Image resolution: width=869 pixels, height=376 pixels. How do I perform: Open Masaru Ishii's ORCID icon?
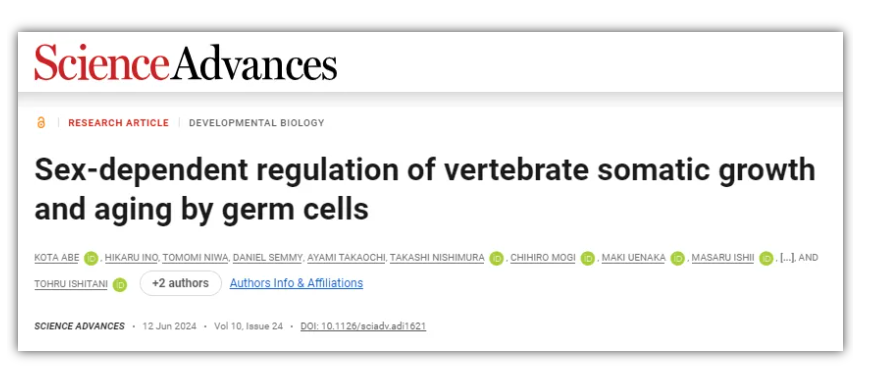766,258
